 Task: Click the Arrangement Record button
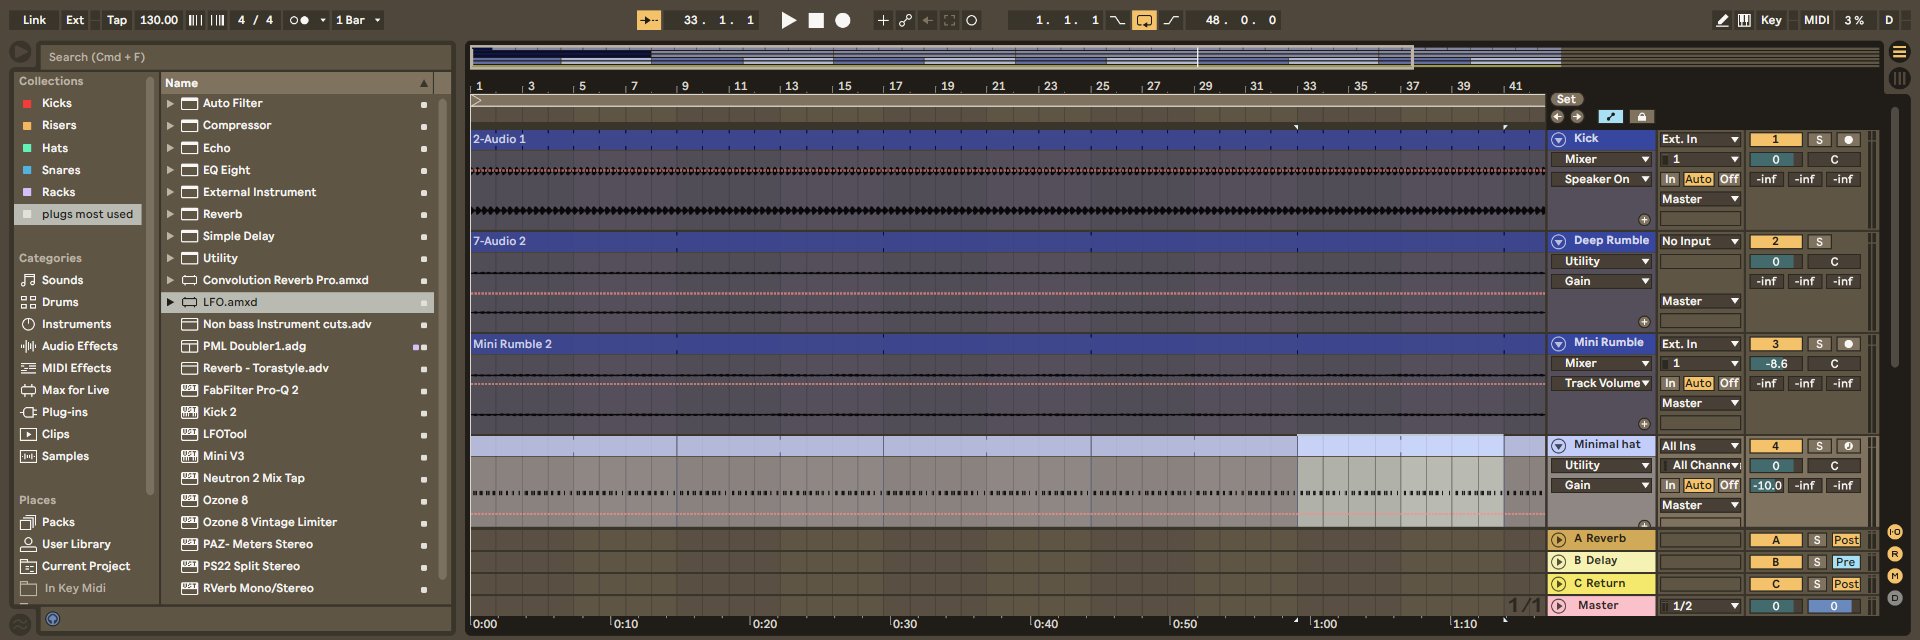(843, 20)
